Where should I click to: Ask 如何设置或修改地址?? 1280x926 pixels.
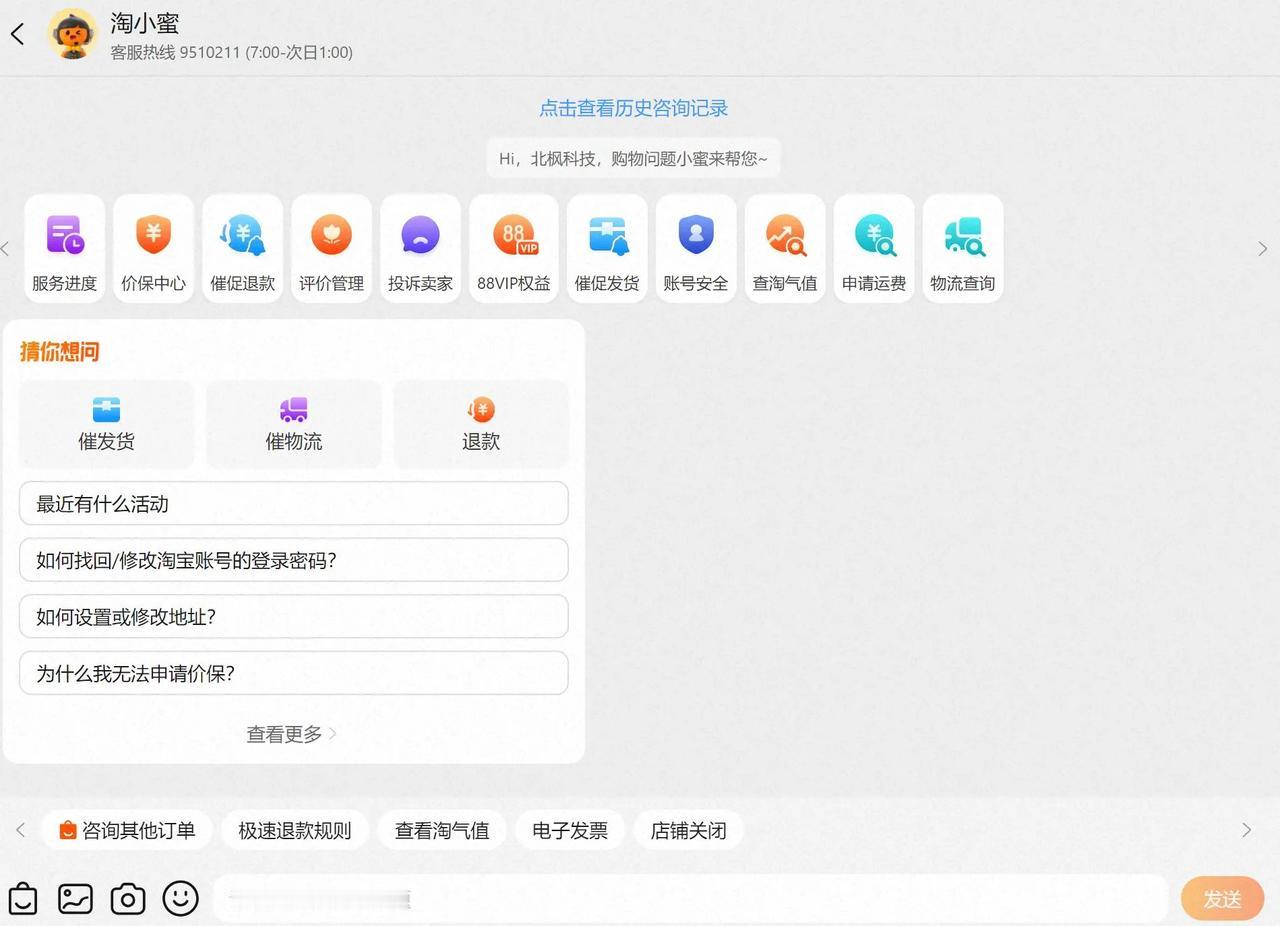[x=294, y=617]
